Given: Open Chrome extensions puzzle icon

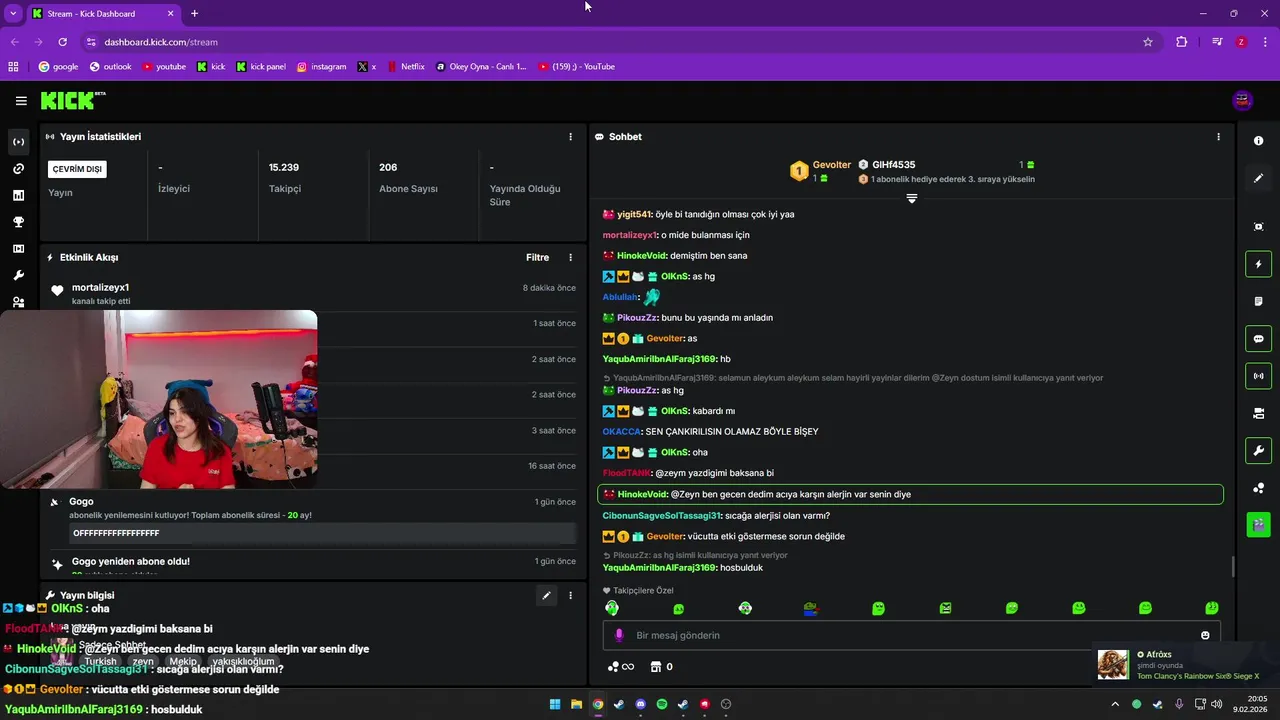Looking at the screenshot, I should click(1182, 42).
